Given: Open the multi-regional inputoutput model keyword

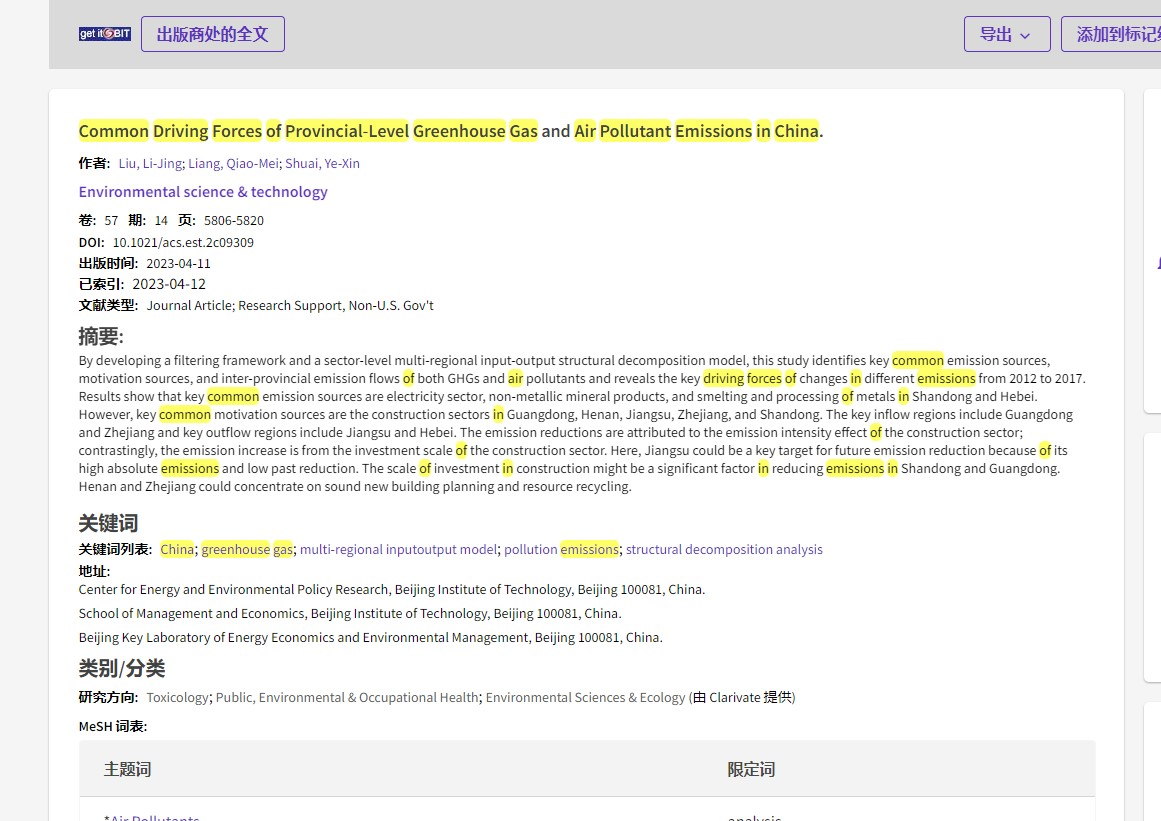Looking at the screenshot, I should click(398, 549).
